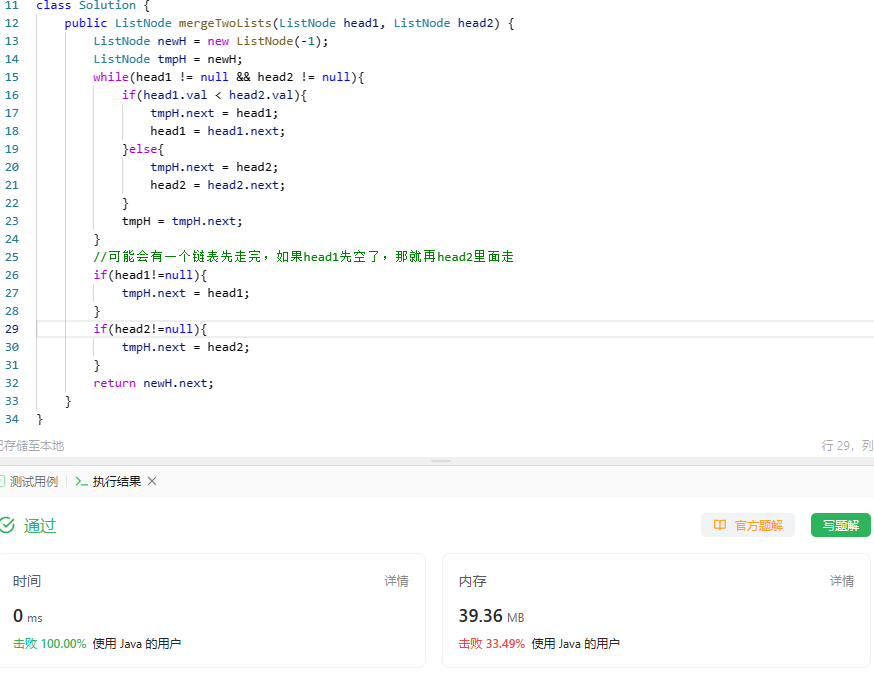Click the test case icon beside 测试用例
Image resolution: width=874 pixels, height=678 pixels.
2,481
